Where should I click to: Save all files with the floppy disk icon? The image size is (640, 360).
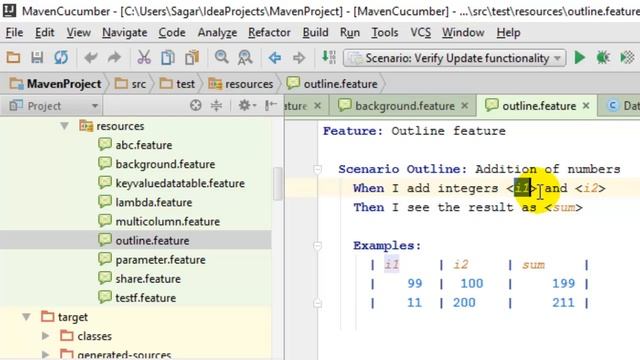point(37,58)
